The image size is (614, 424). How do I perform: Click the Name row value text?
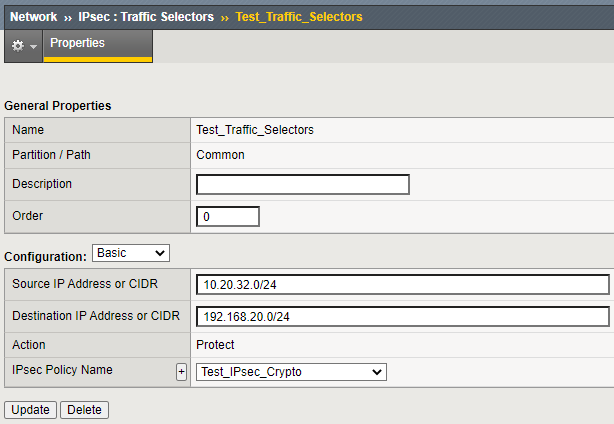pyautogui.click(x=255, y=130)
